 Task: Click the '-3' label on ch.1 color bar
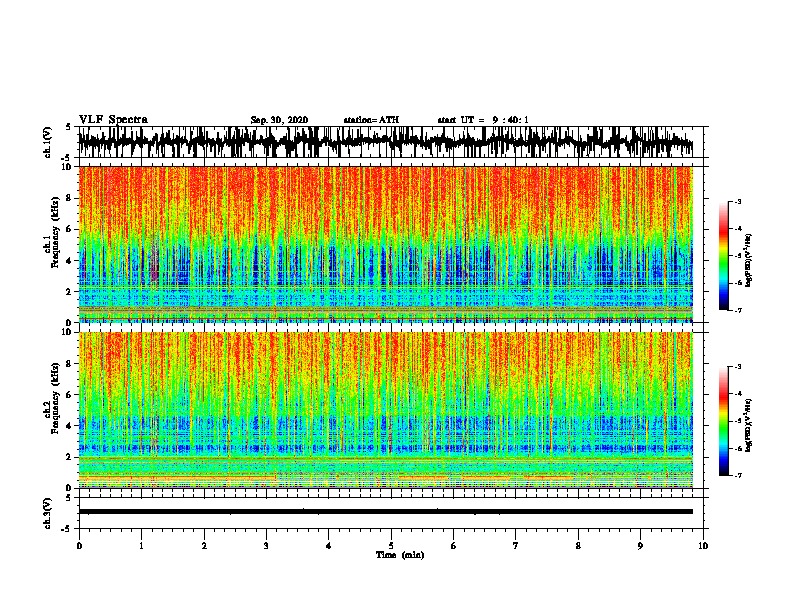tap(737, 202)
